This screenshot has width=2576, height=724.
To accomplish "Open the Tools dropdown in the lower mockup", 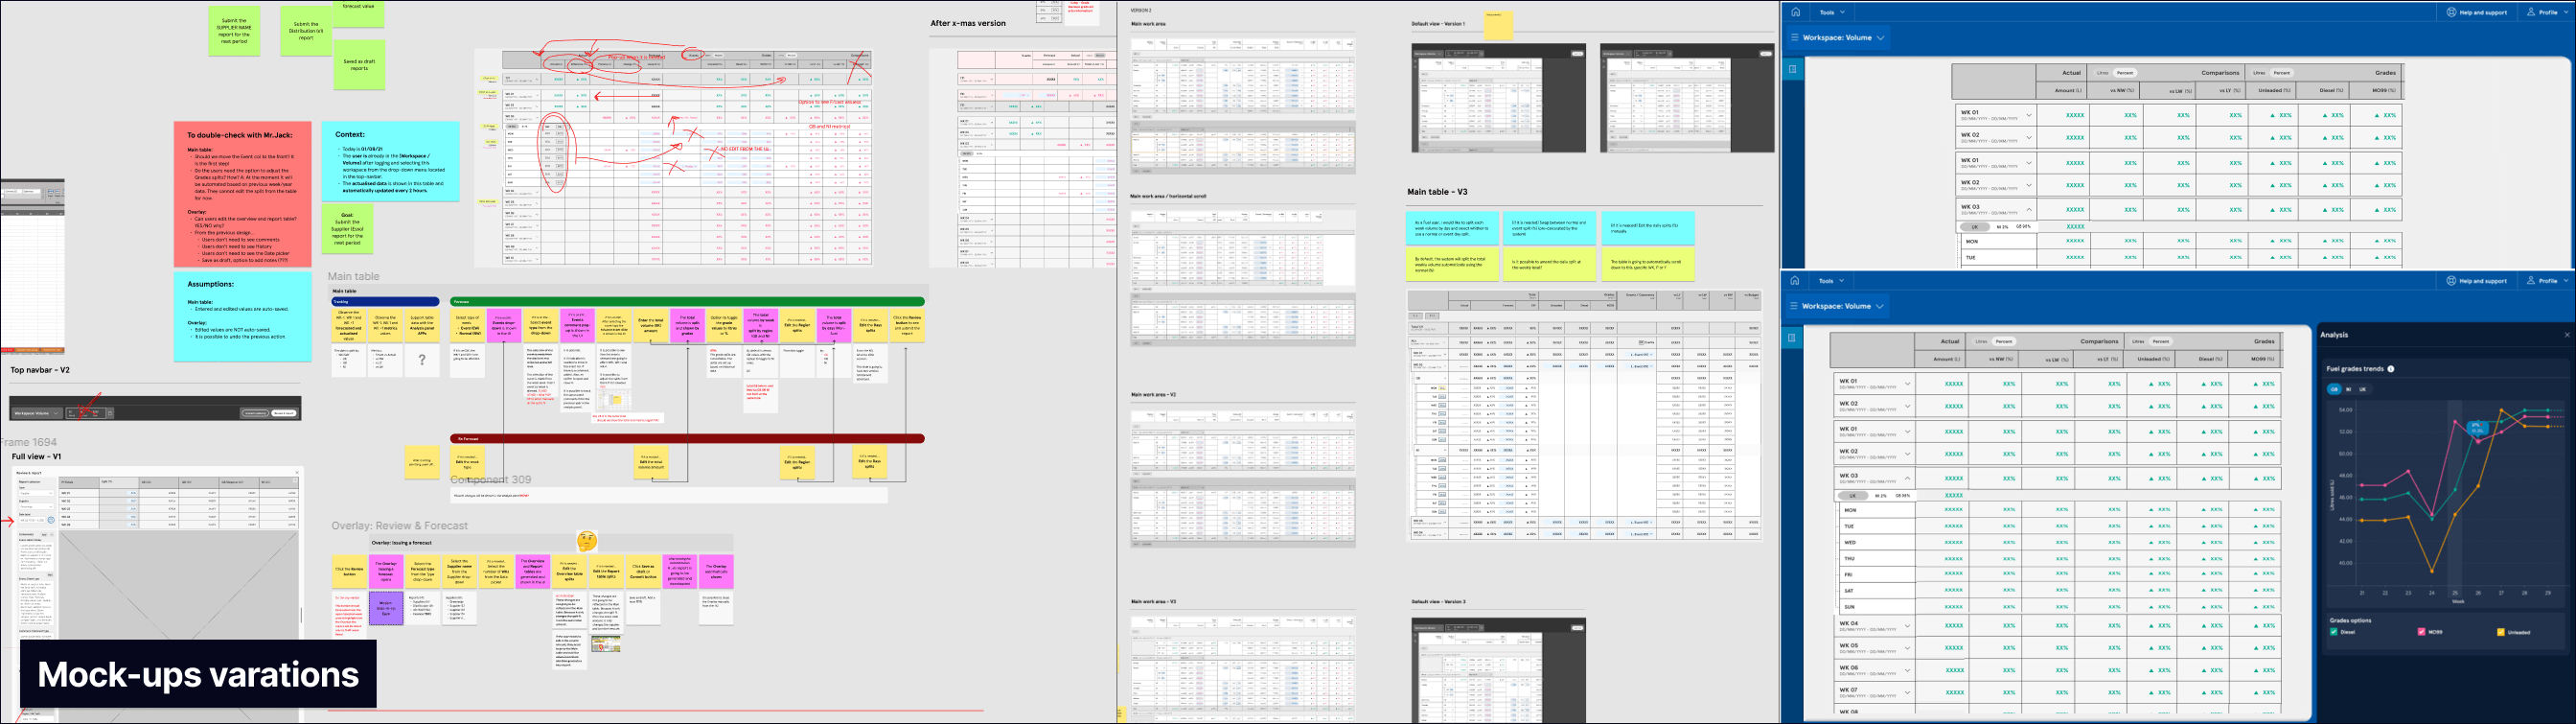I will coord(1832,281).
